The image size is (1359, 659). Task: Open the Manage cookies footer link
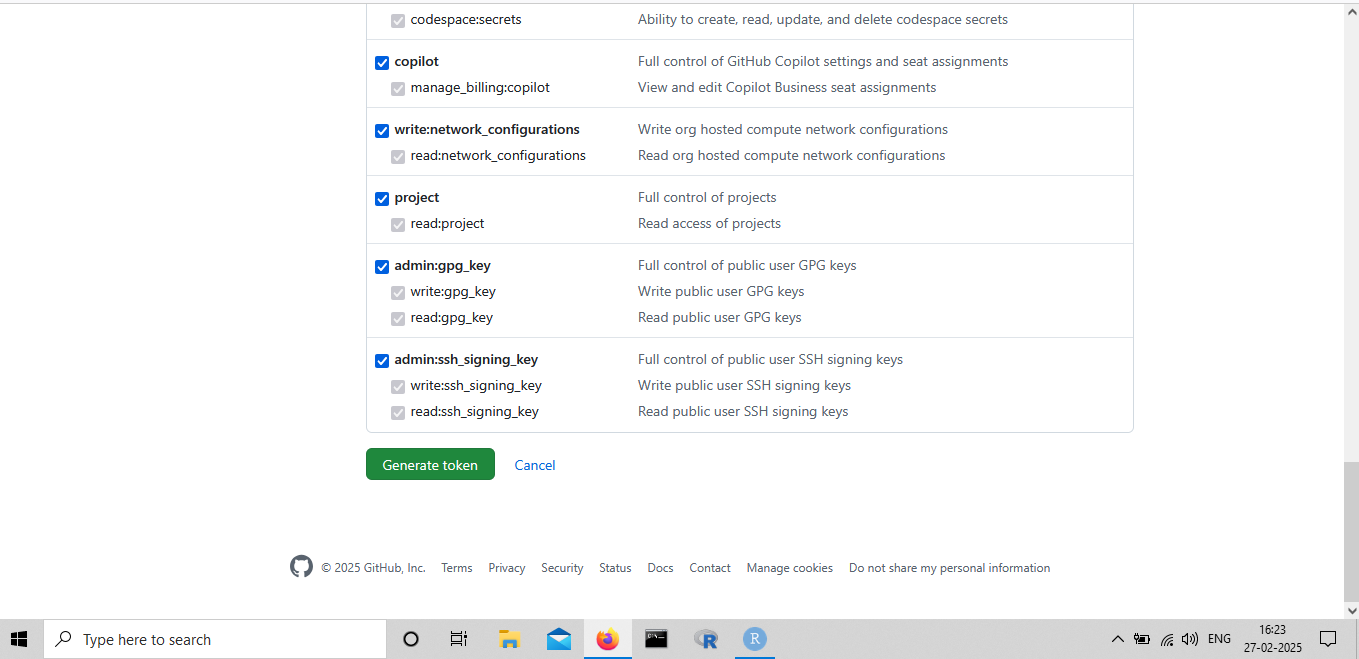point(789,568)
